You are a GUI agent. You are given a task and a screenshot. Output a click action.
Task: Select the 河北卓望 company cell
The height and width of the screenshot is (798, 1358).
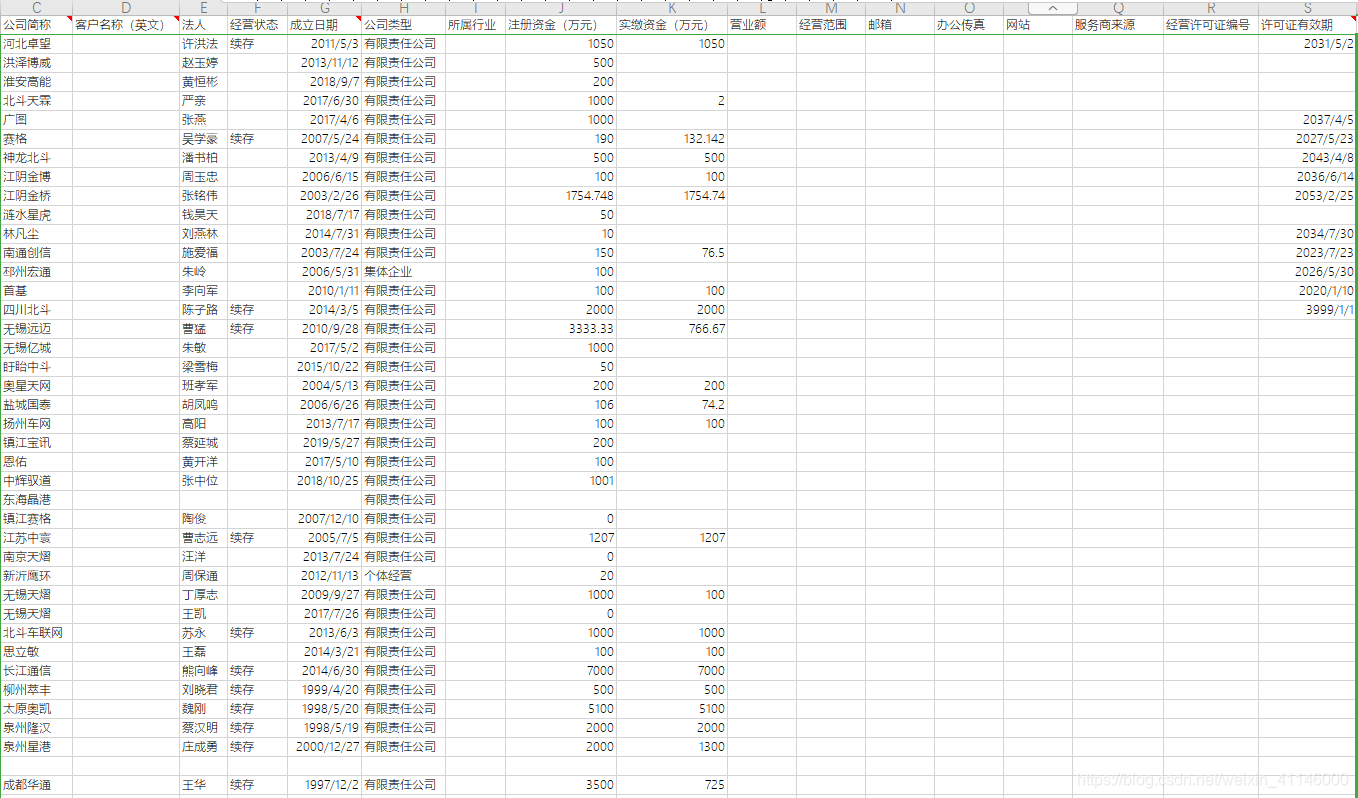pos(36,43)
